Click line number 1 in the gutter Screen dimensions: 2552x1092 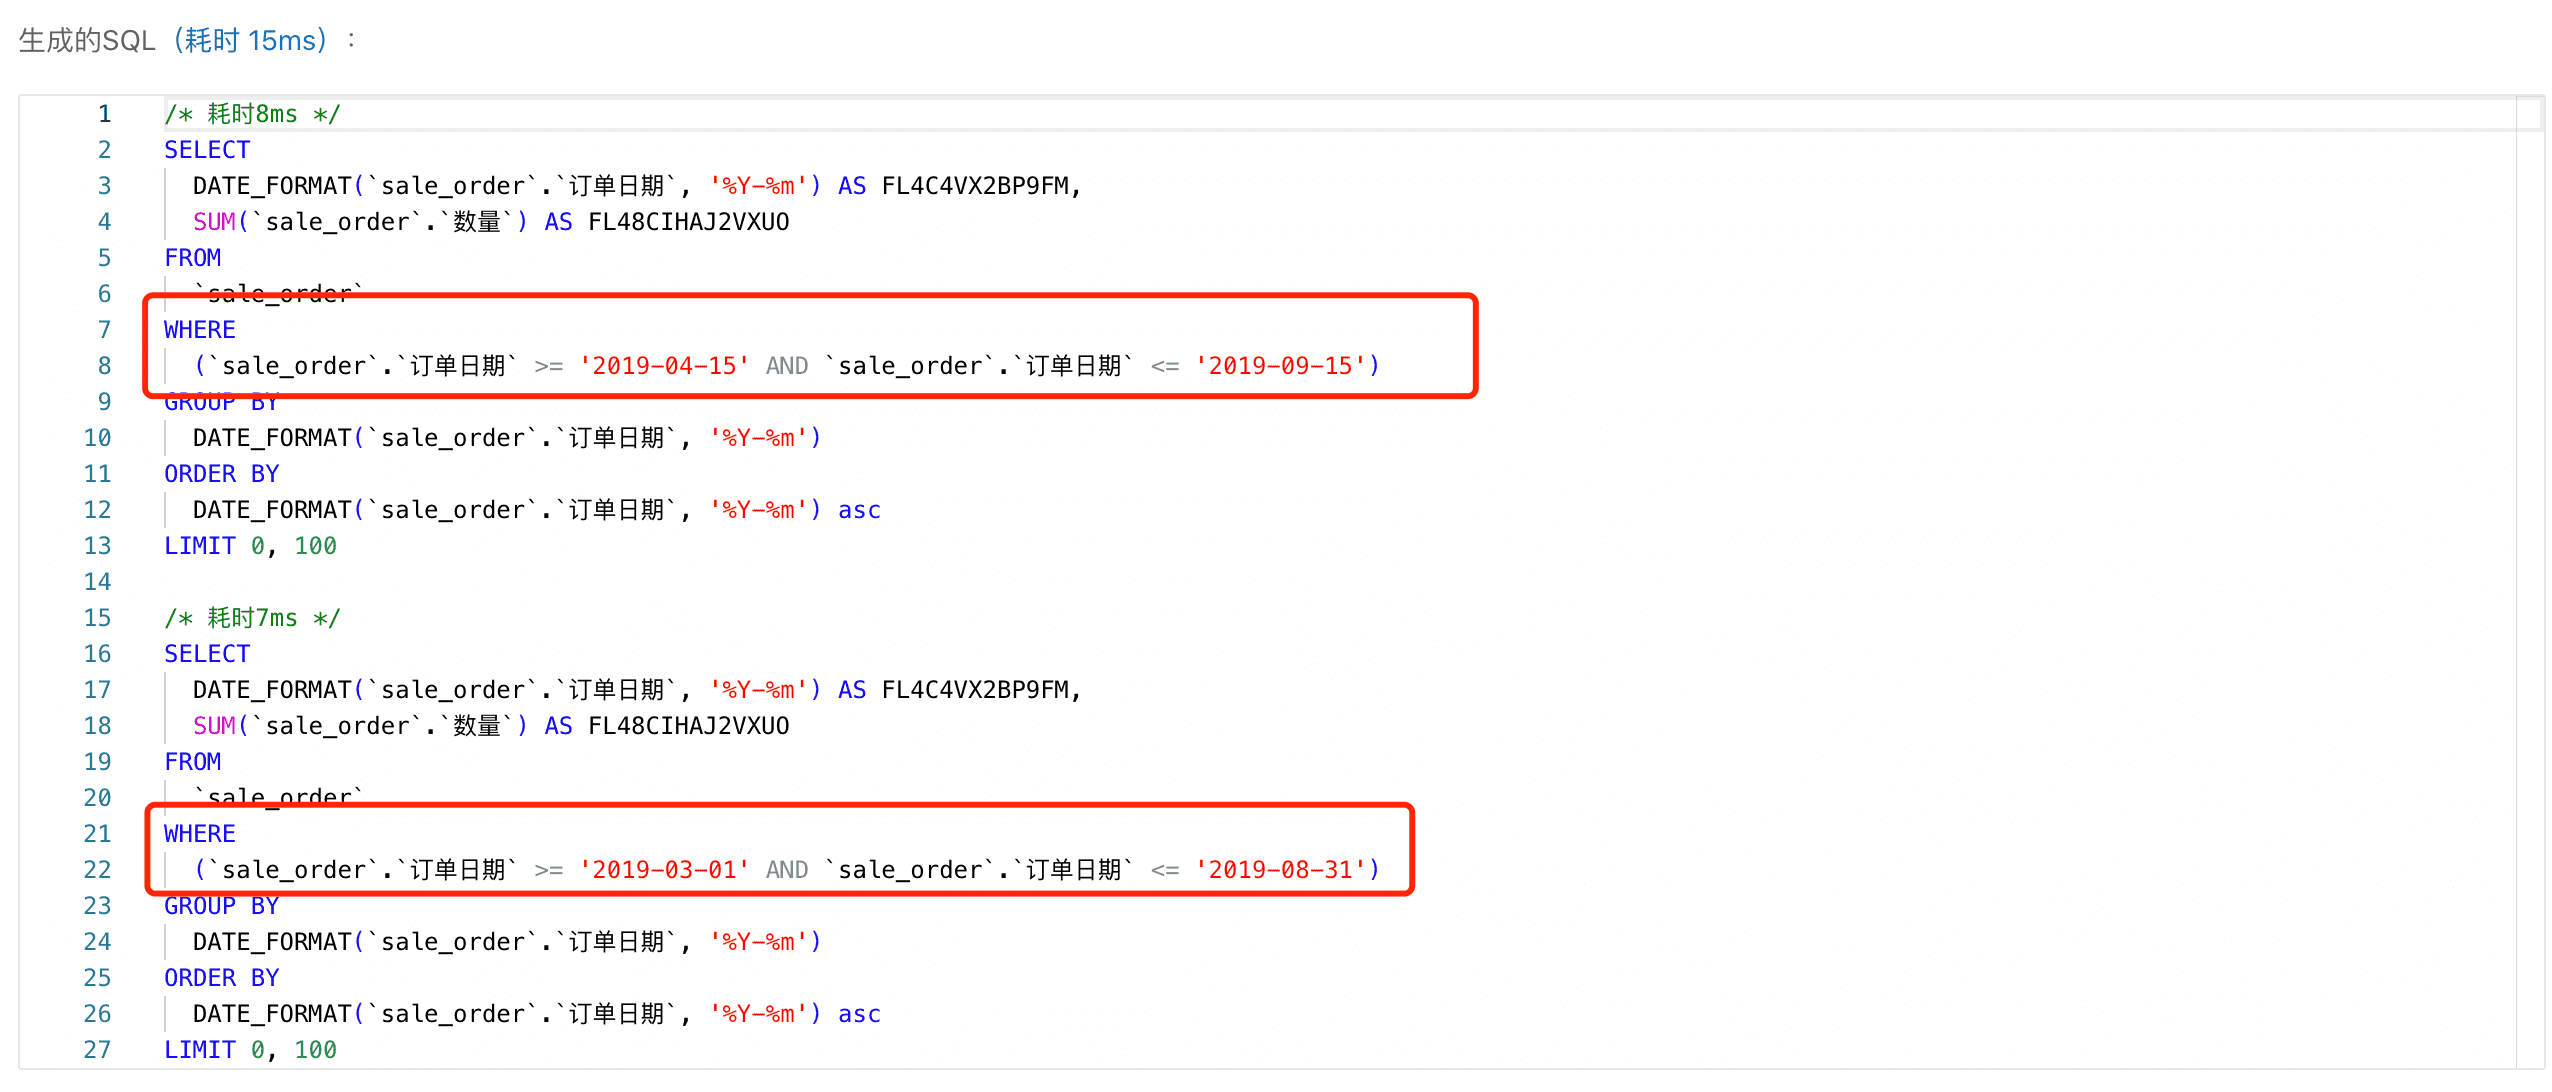pos(104,114)
